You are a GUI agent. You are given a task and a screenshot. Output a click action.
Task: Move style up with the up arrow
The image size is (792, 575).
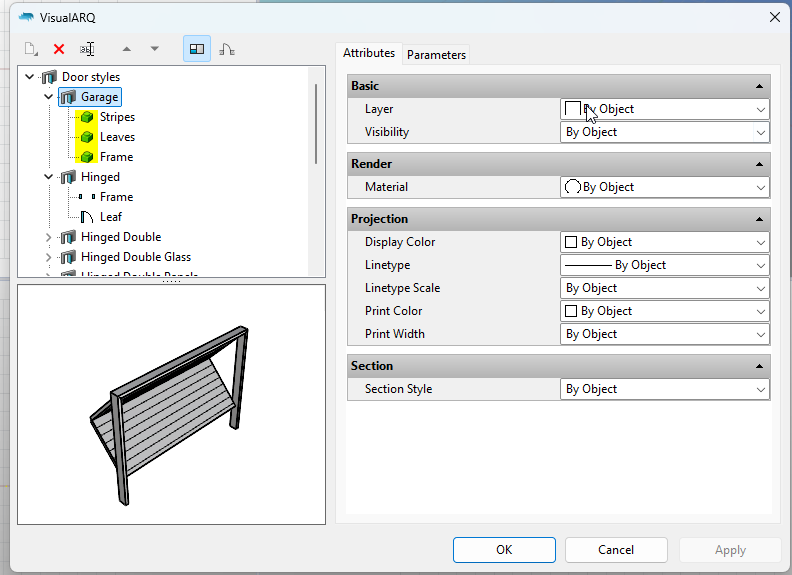[127, 49]
